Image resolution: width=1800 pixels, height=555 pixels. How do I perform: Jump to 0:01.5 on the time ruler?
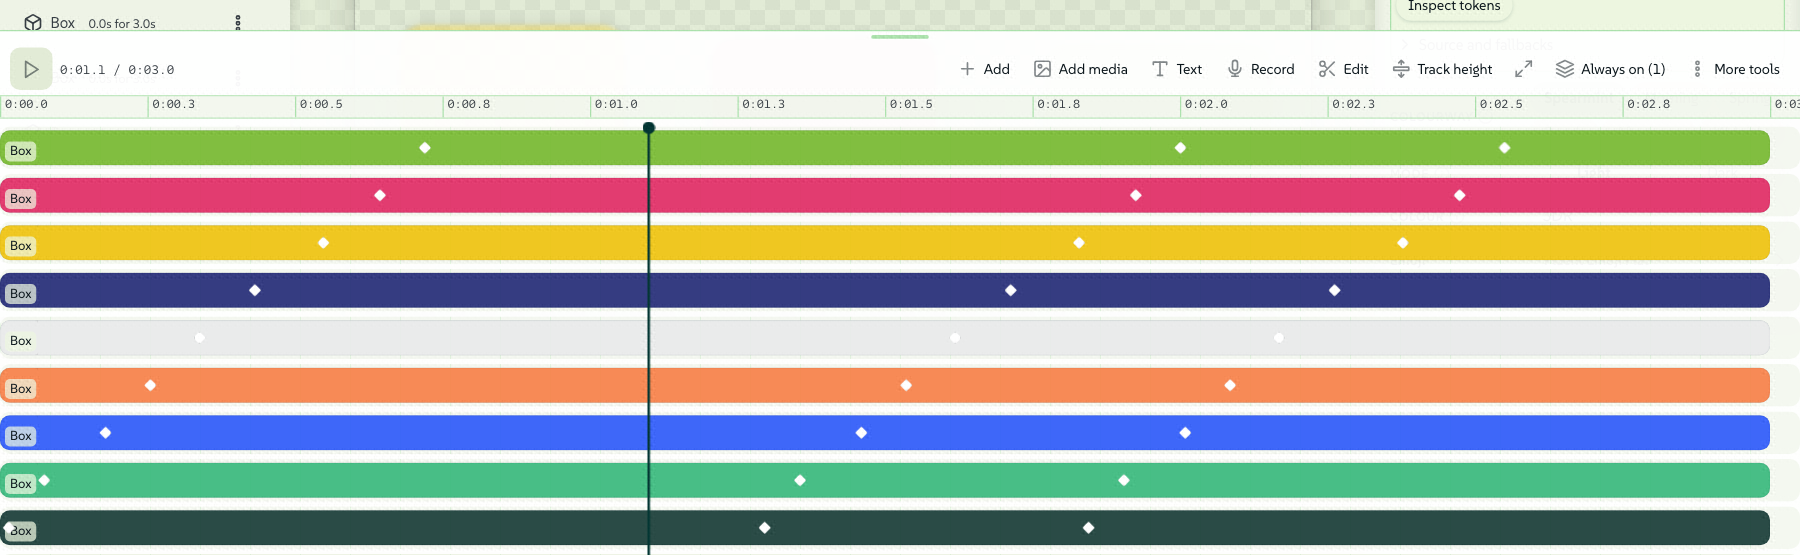point(911,104)
